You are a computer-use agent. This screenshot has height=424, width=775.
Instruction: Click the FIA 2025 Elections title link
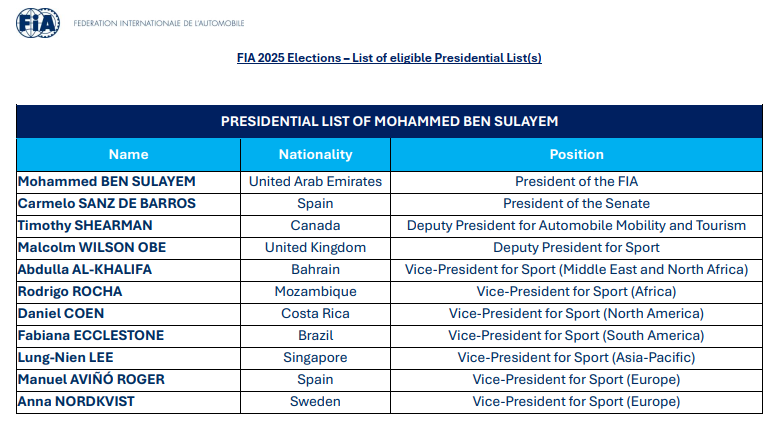pyautogui.click(x=389, y=58)
